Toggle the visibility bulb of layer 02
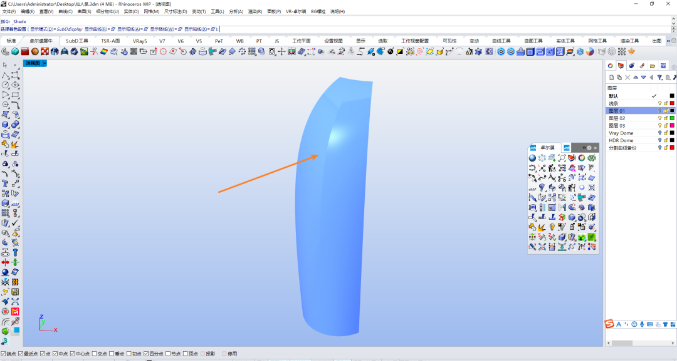Viewport: 677px width, 361px height. 660,118
